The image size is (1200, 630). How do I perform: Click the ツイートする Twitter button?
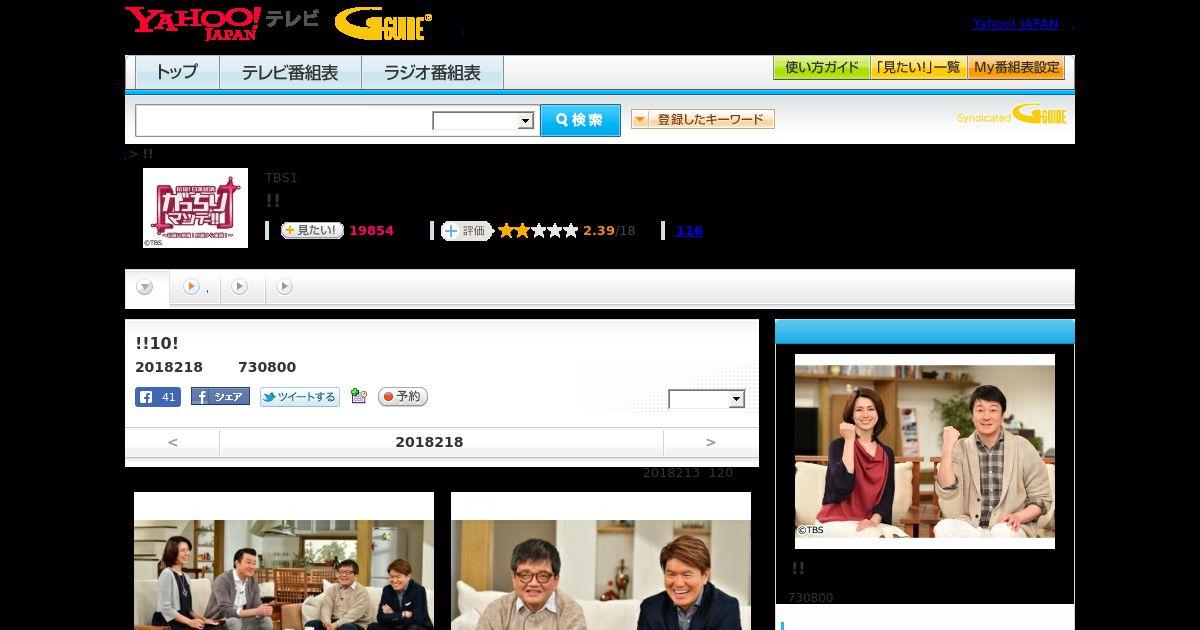pyautogui.click(x=299, y=397)
